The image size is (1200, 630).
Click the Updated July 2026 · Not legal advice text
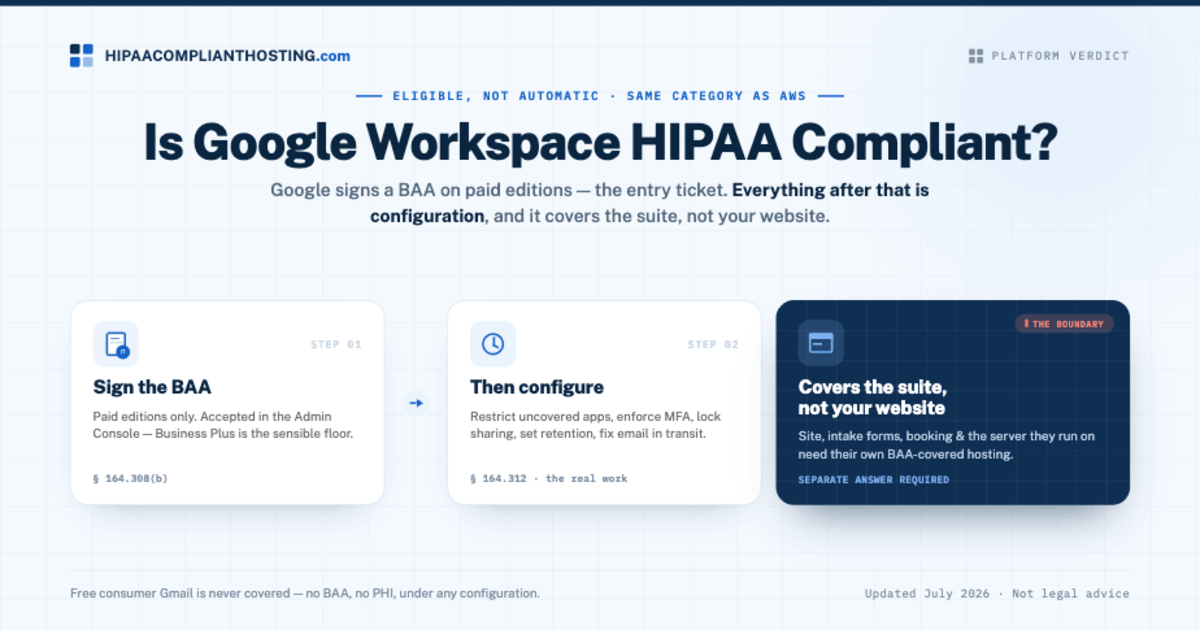pos(997,593)
